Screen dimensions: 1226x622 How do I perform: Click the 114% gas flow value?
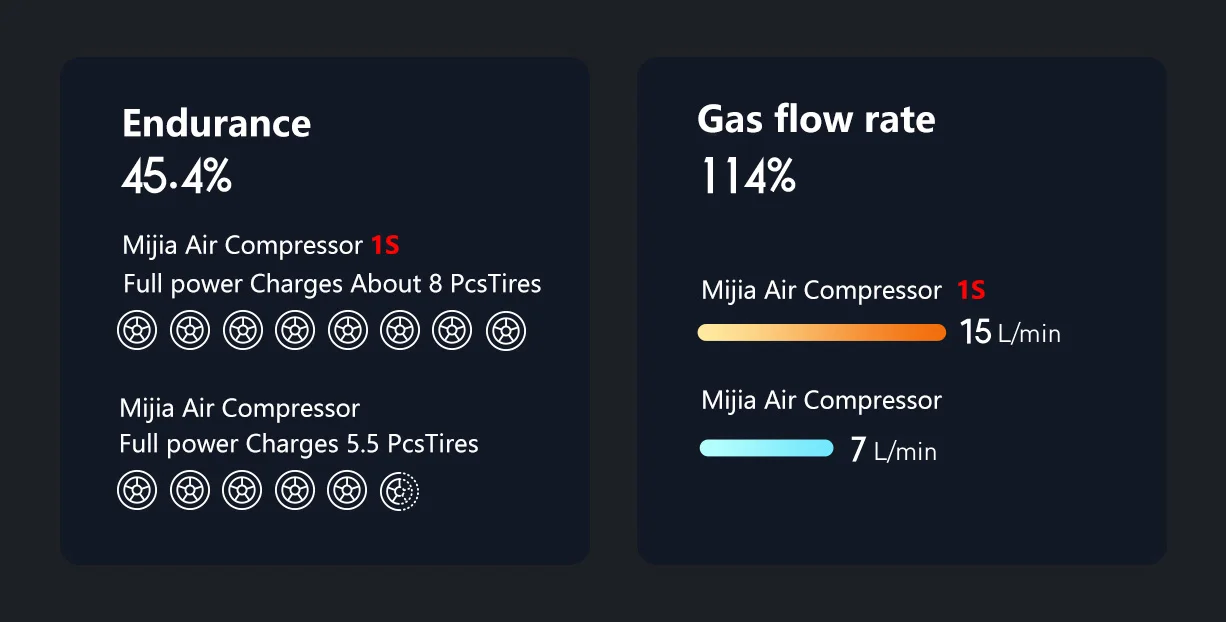pyautogui.click(x=748, y=177)
